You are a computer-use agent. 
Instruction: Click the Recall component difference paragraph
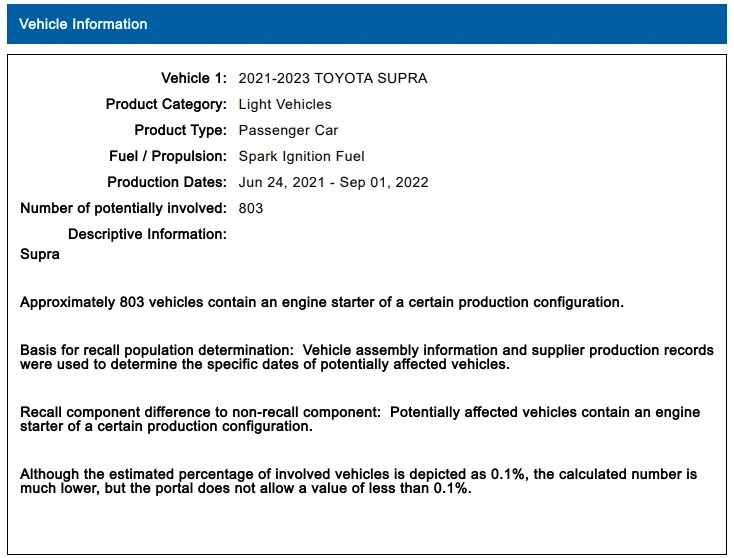click(360, 419)
